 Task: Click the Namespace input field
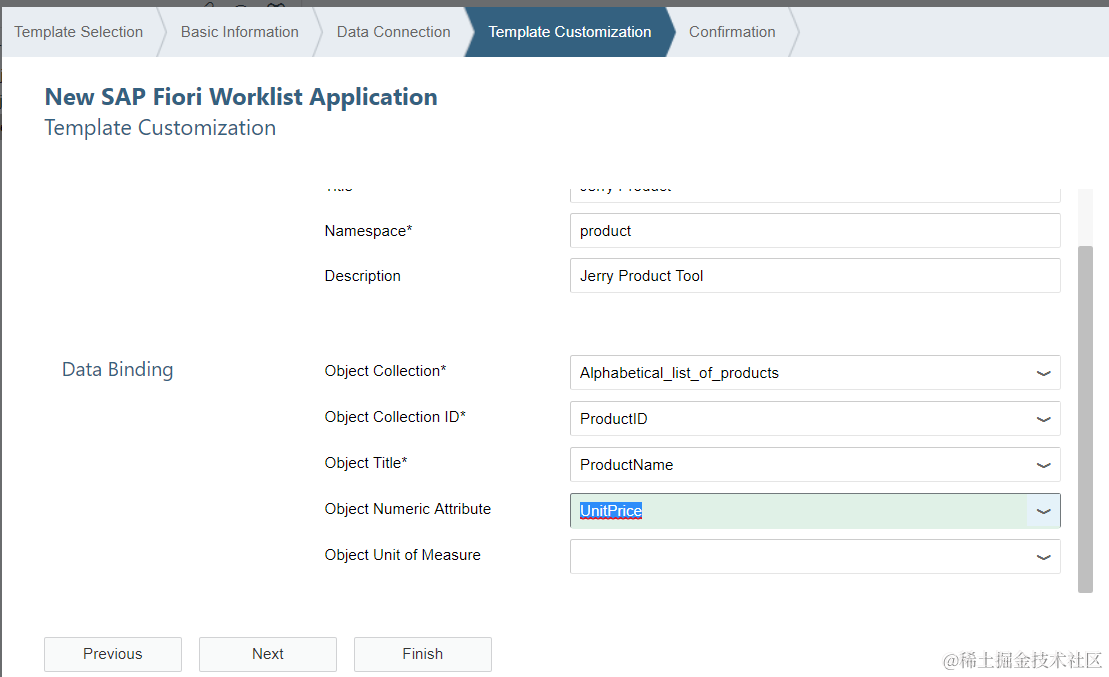pos(815,231)
